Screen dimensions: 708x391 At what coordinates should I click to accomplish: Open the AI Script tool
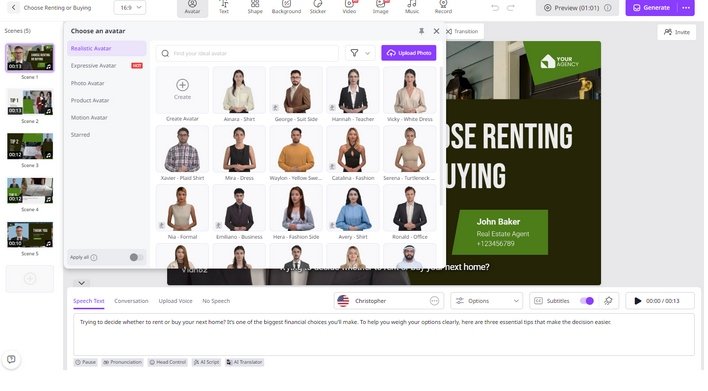tap(206, 362)
